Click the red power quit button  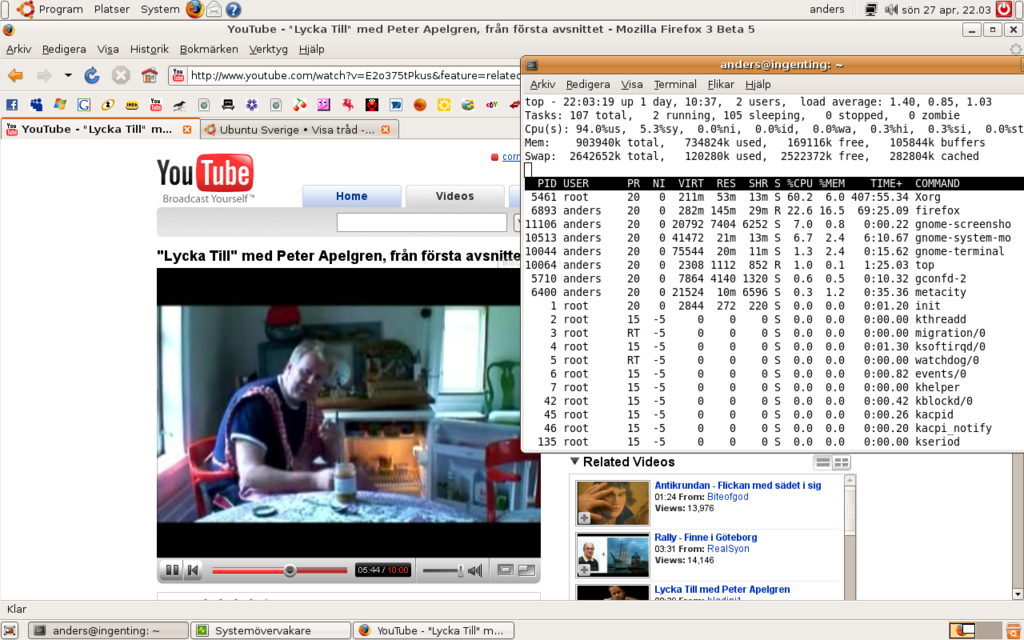pyautogui.click(x=1004, y=9)
